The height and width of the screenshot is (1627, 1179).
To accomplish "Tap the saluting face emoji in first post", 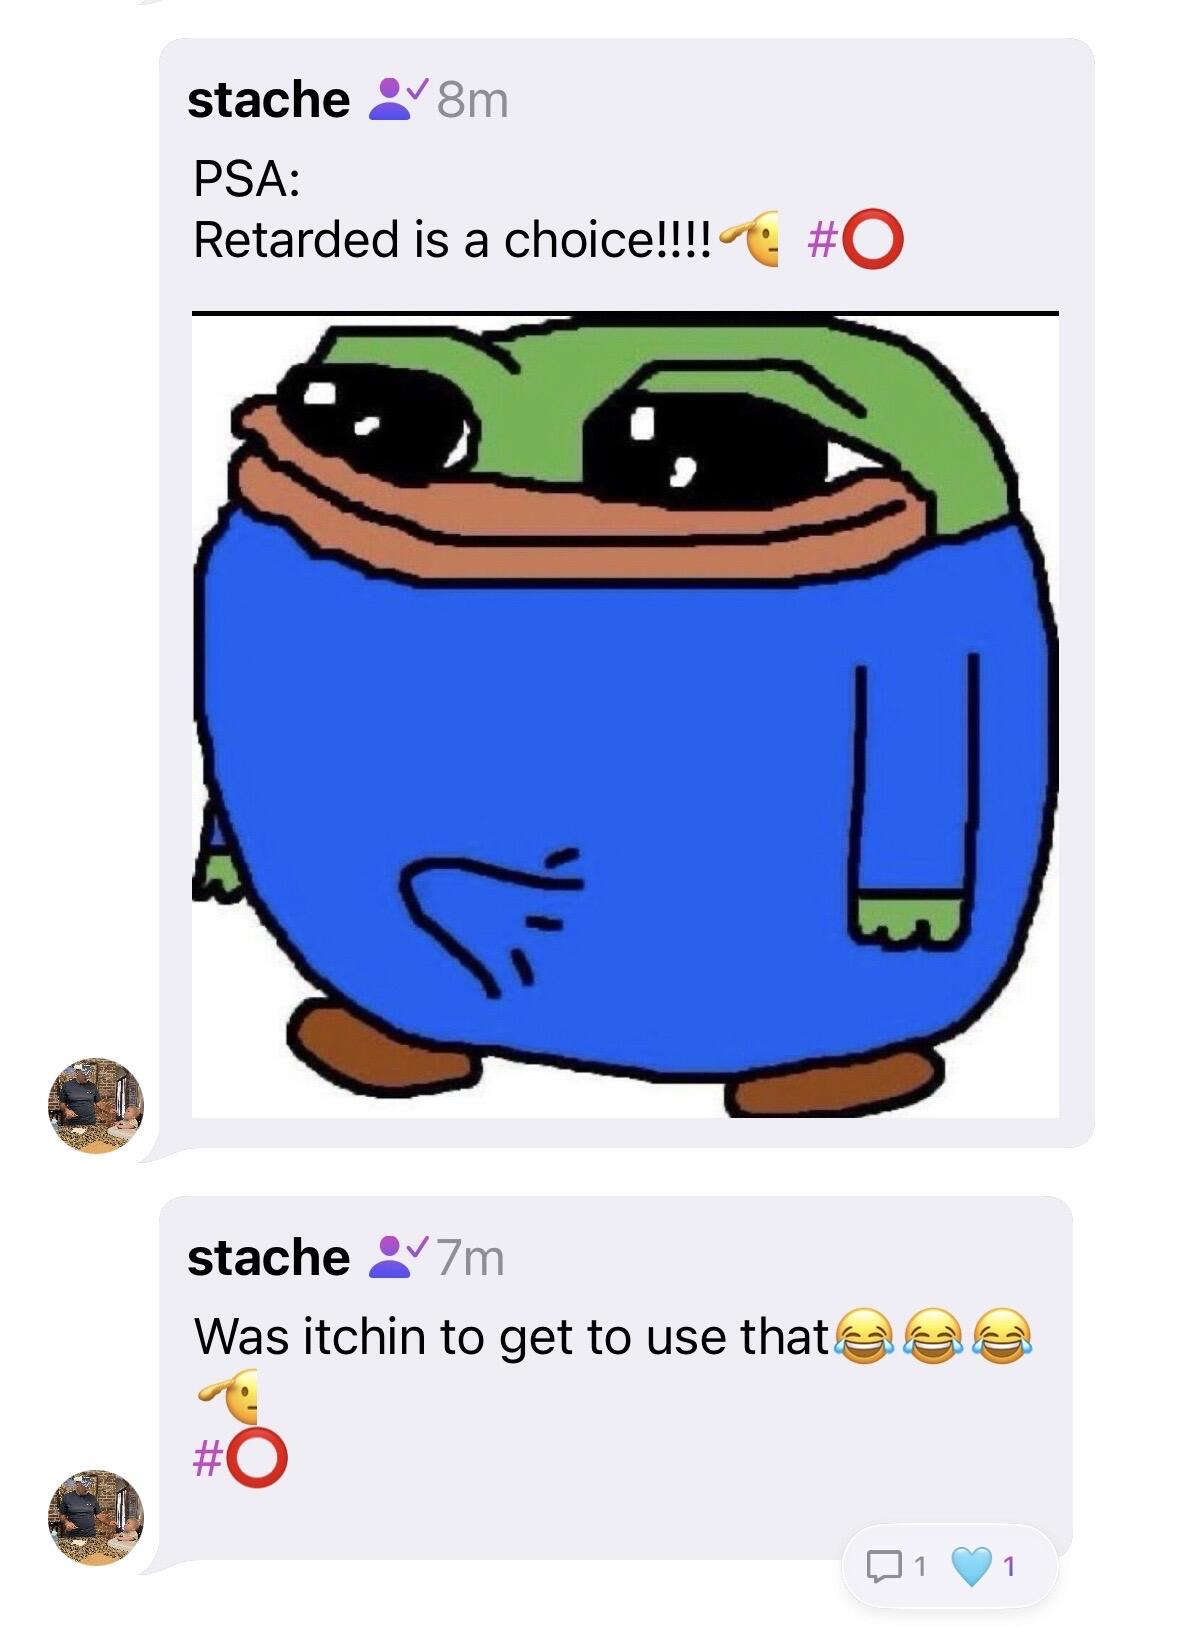I will [751, 238].
